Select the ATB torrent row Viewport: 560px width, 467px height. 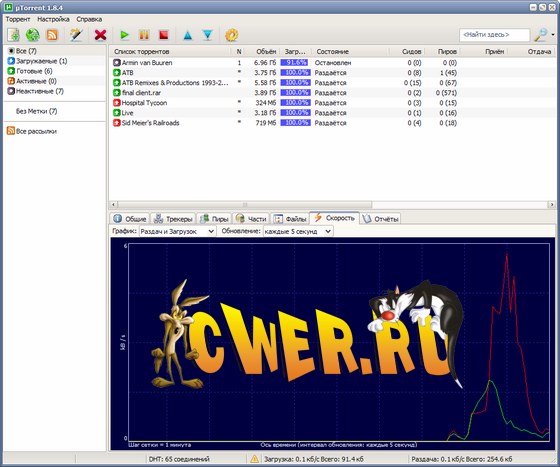[x=332, y=73]
